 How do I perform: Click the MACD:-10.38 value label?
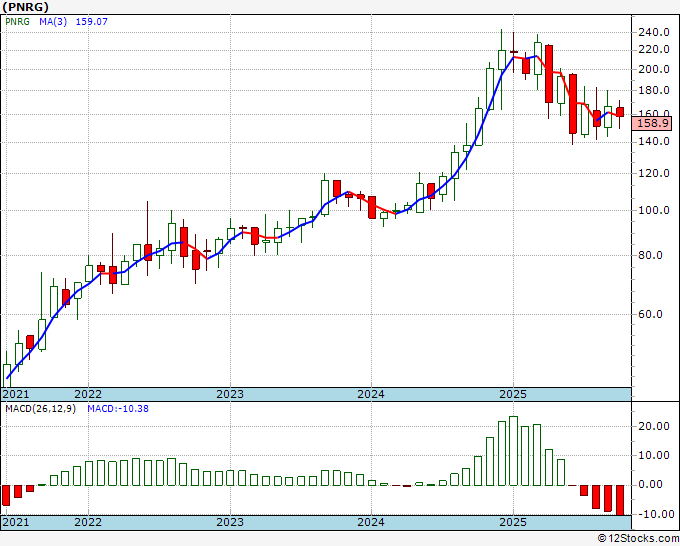[118, 409]
